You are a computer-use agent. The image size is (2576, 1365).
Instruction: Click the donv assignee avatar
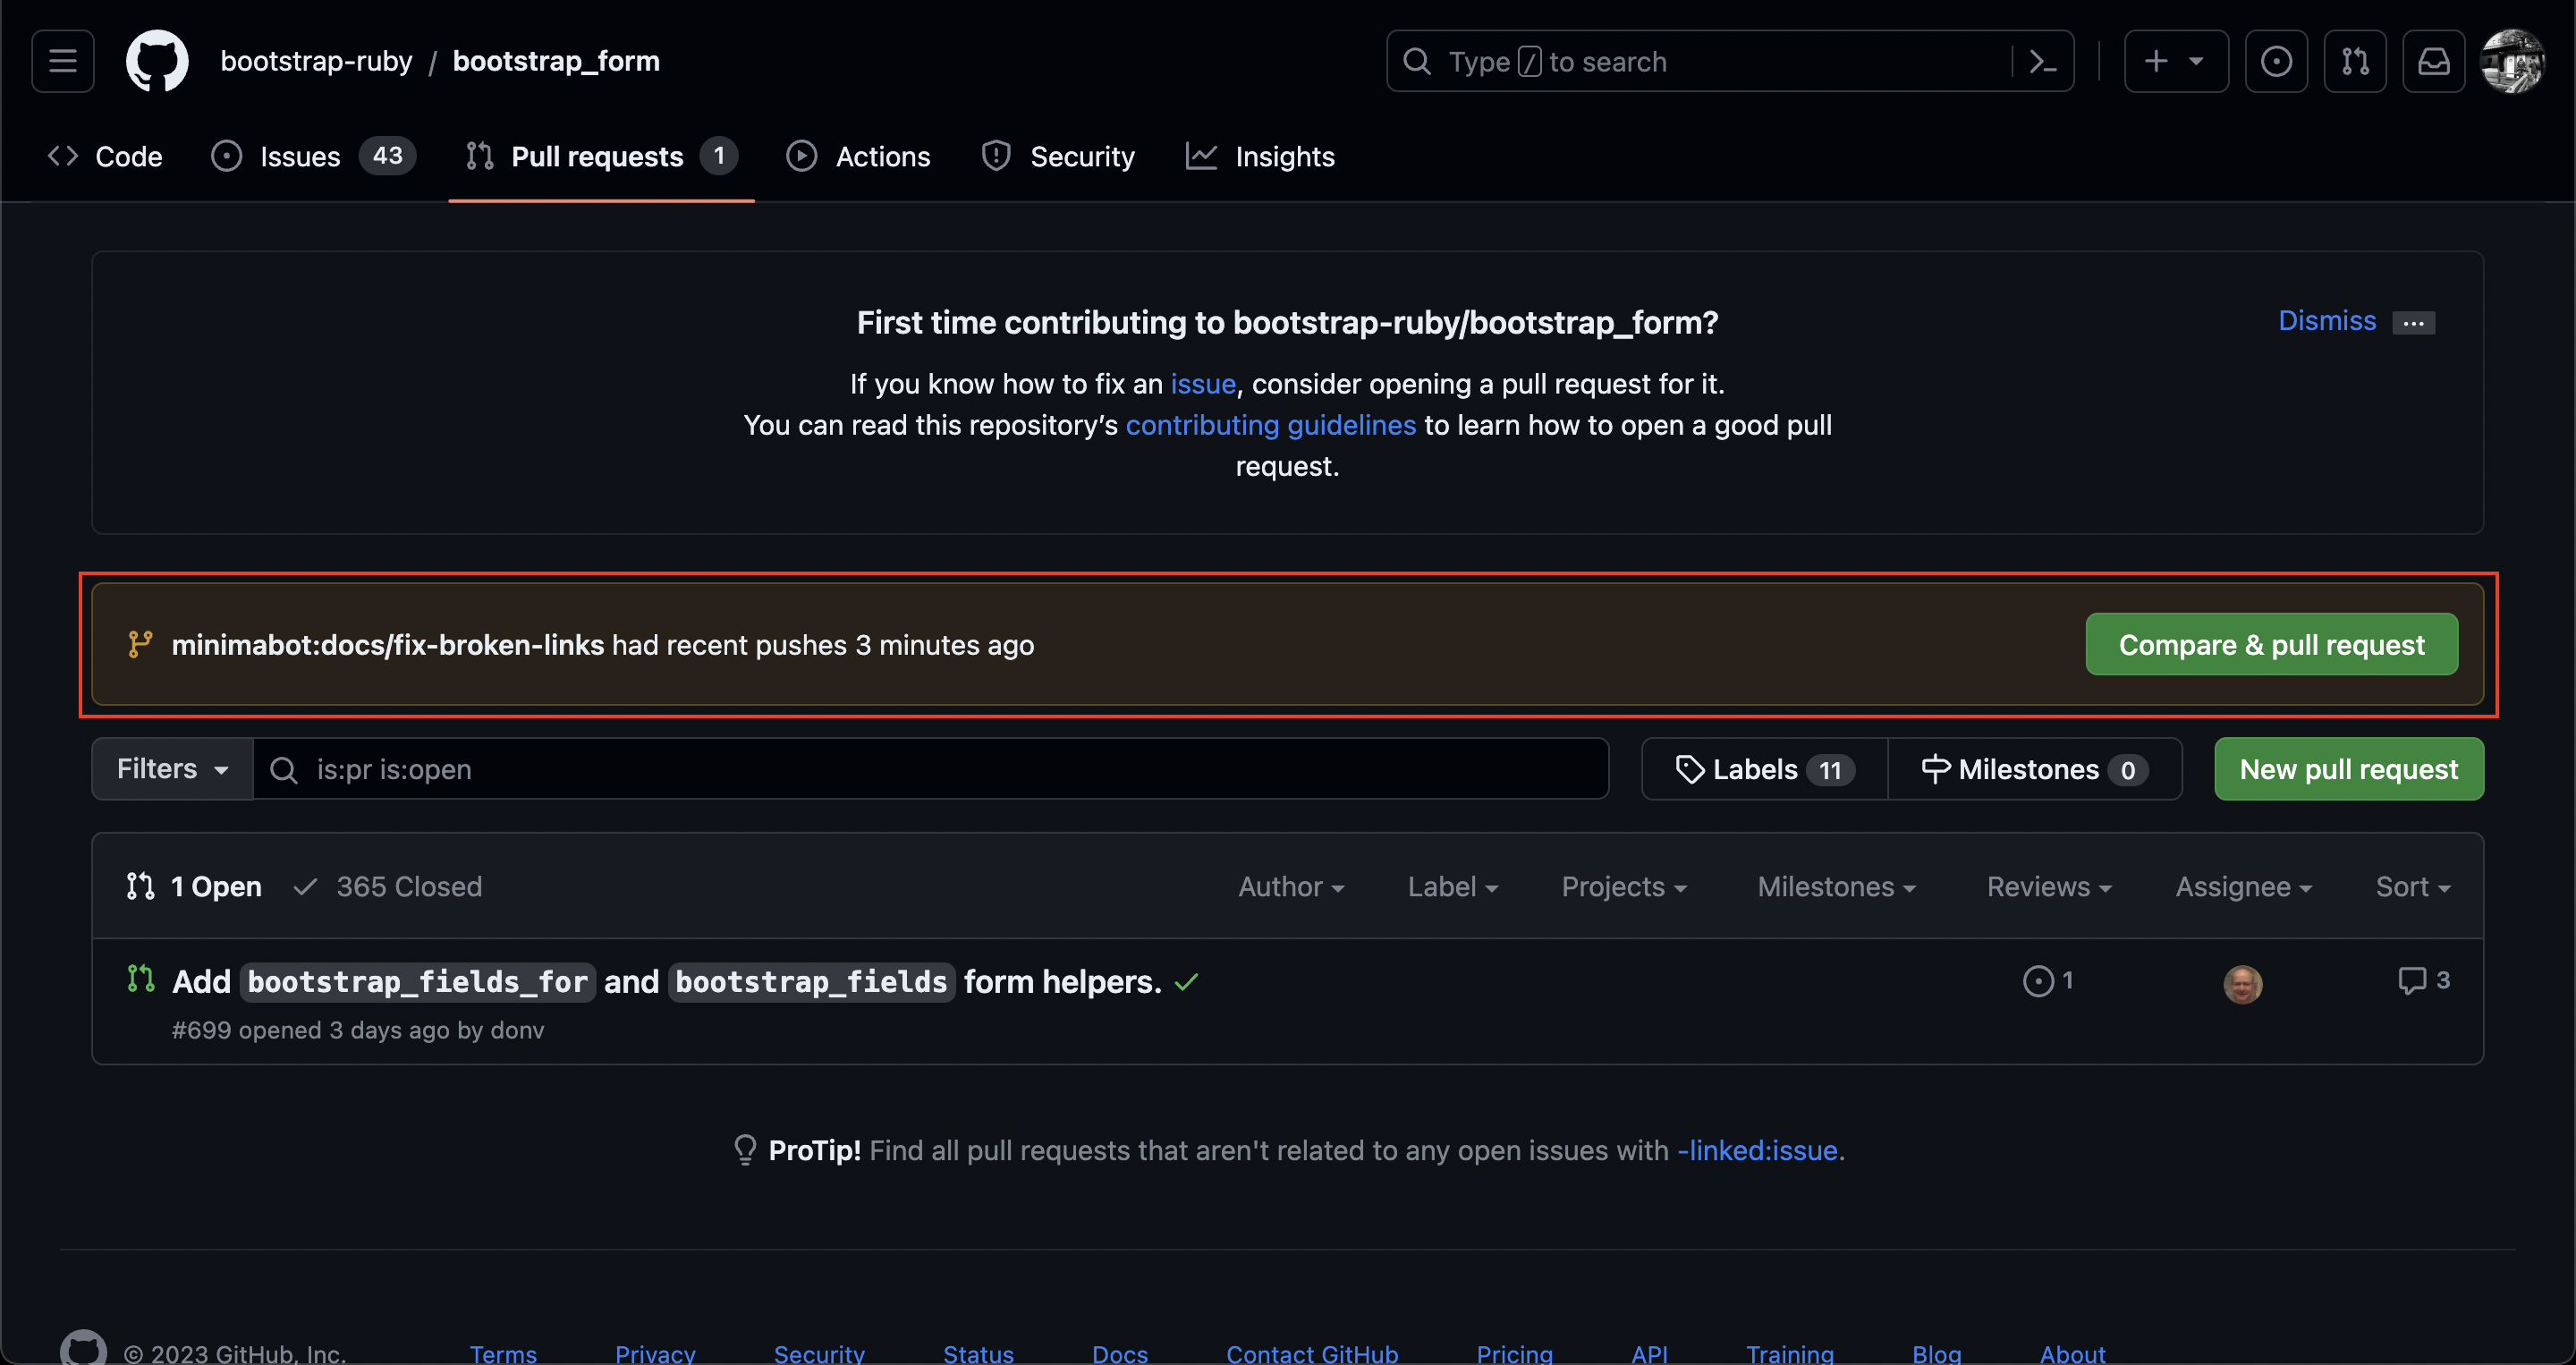pyautogui.click(x=2242, y=983)
